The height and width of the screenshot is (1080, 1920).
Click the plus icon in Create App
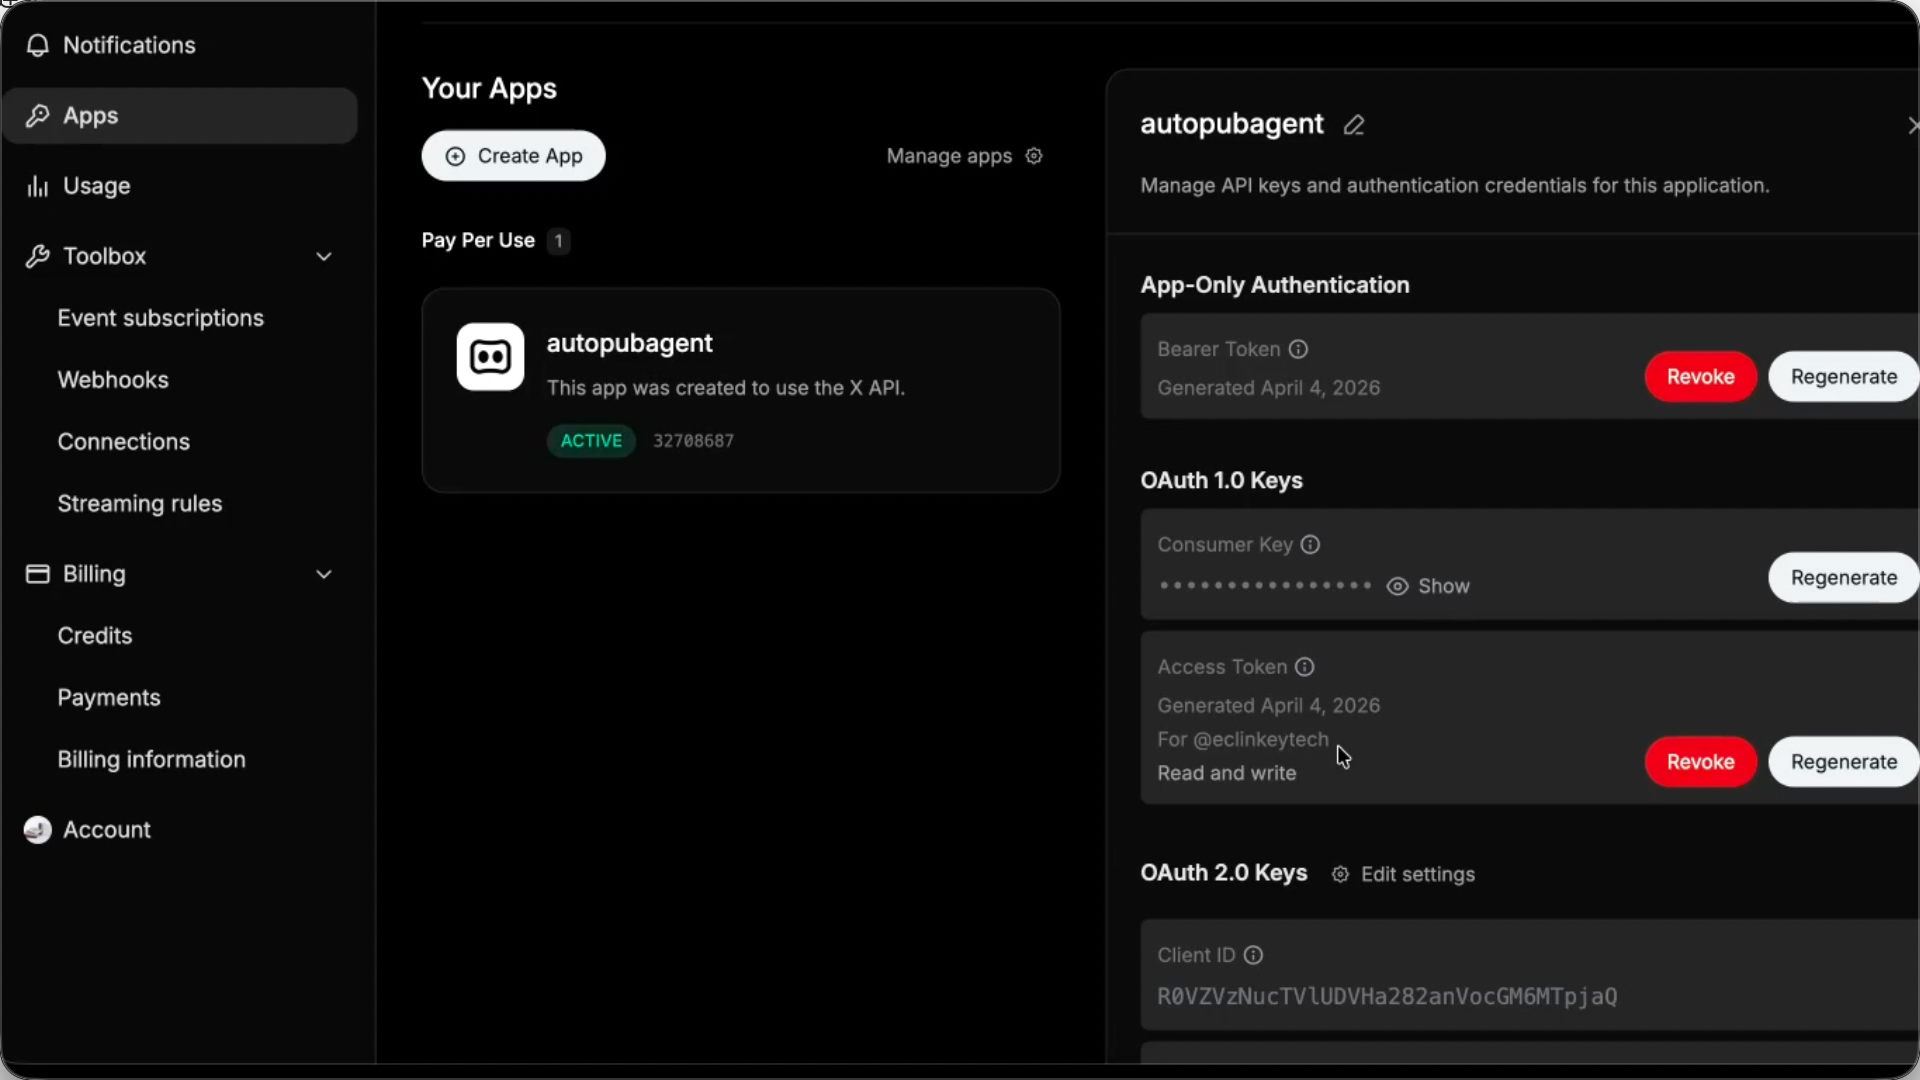coord(455,156)
